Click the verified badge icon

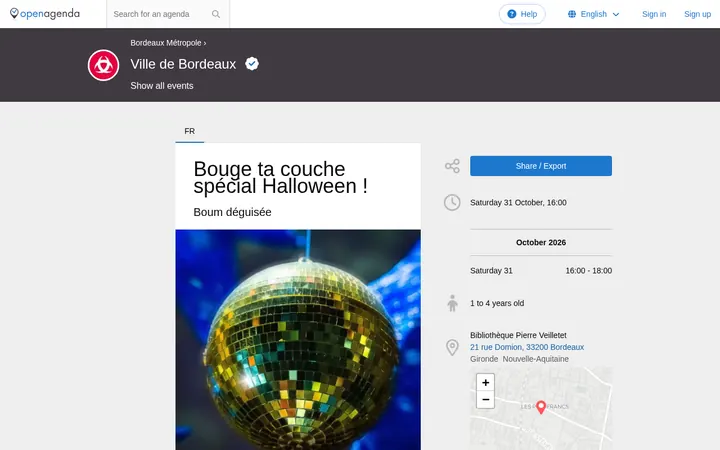pos(252,64)
